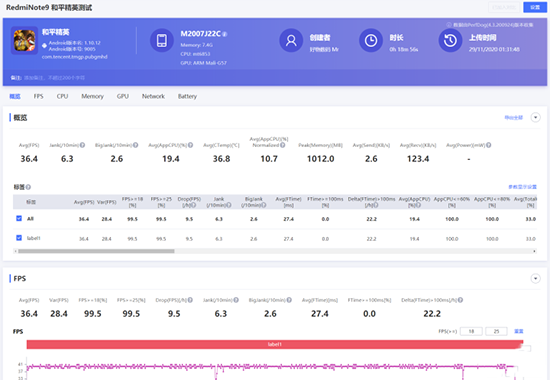The width and height of the screenshot is (550, 380).
Task: Click the red label1 bar above chart
Action: pos(275,344)
